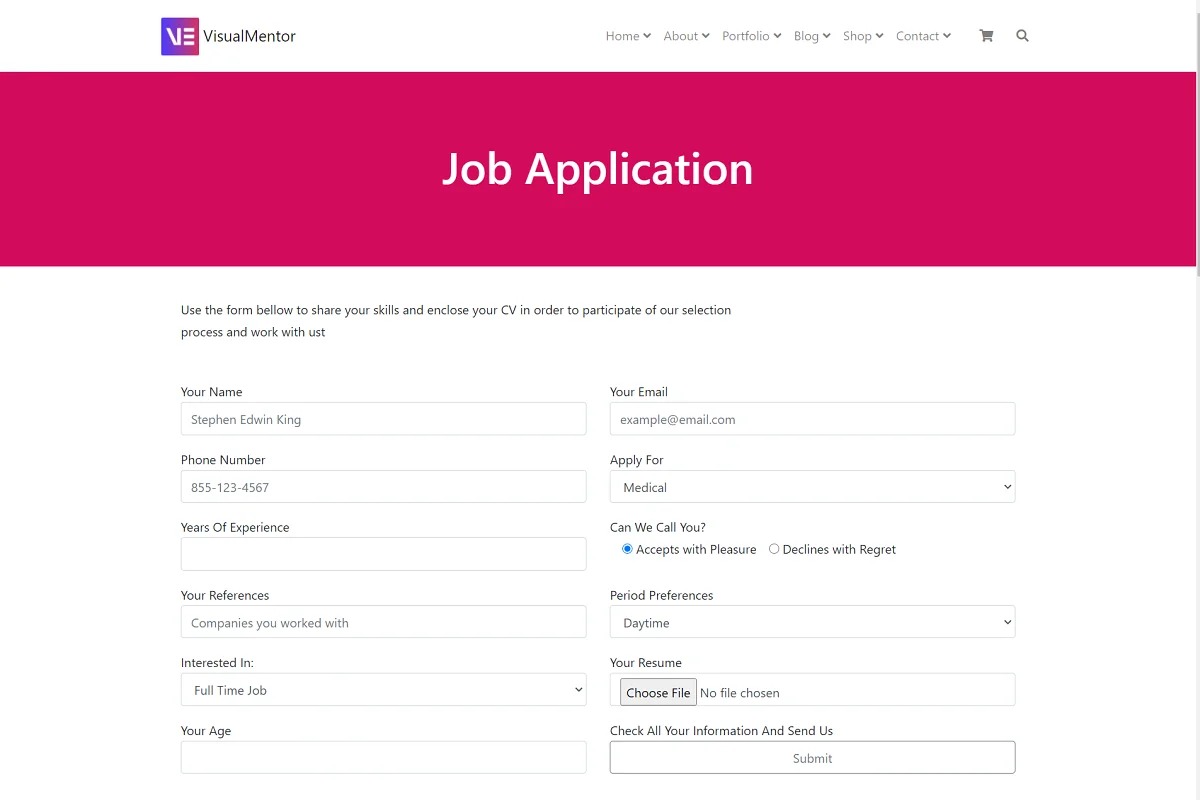Expand the About menu
1200x800 pixels.
tap(686, 36)
